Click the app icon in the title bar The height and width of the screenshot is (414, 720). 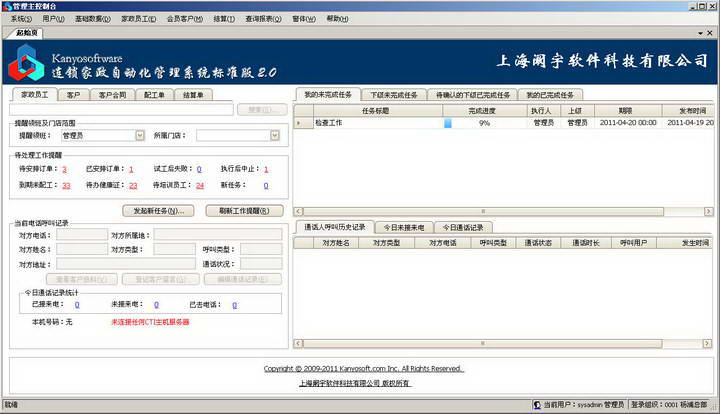pos(6,6)
